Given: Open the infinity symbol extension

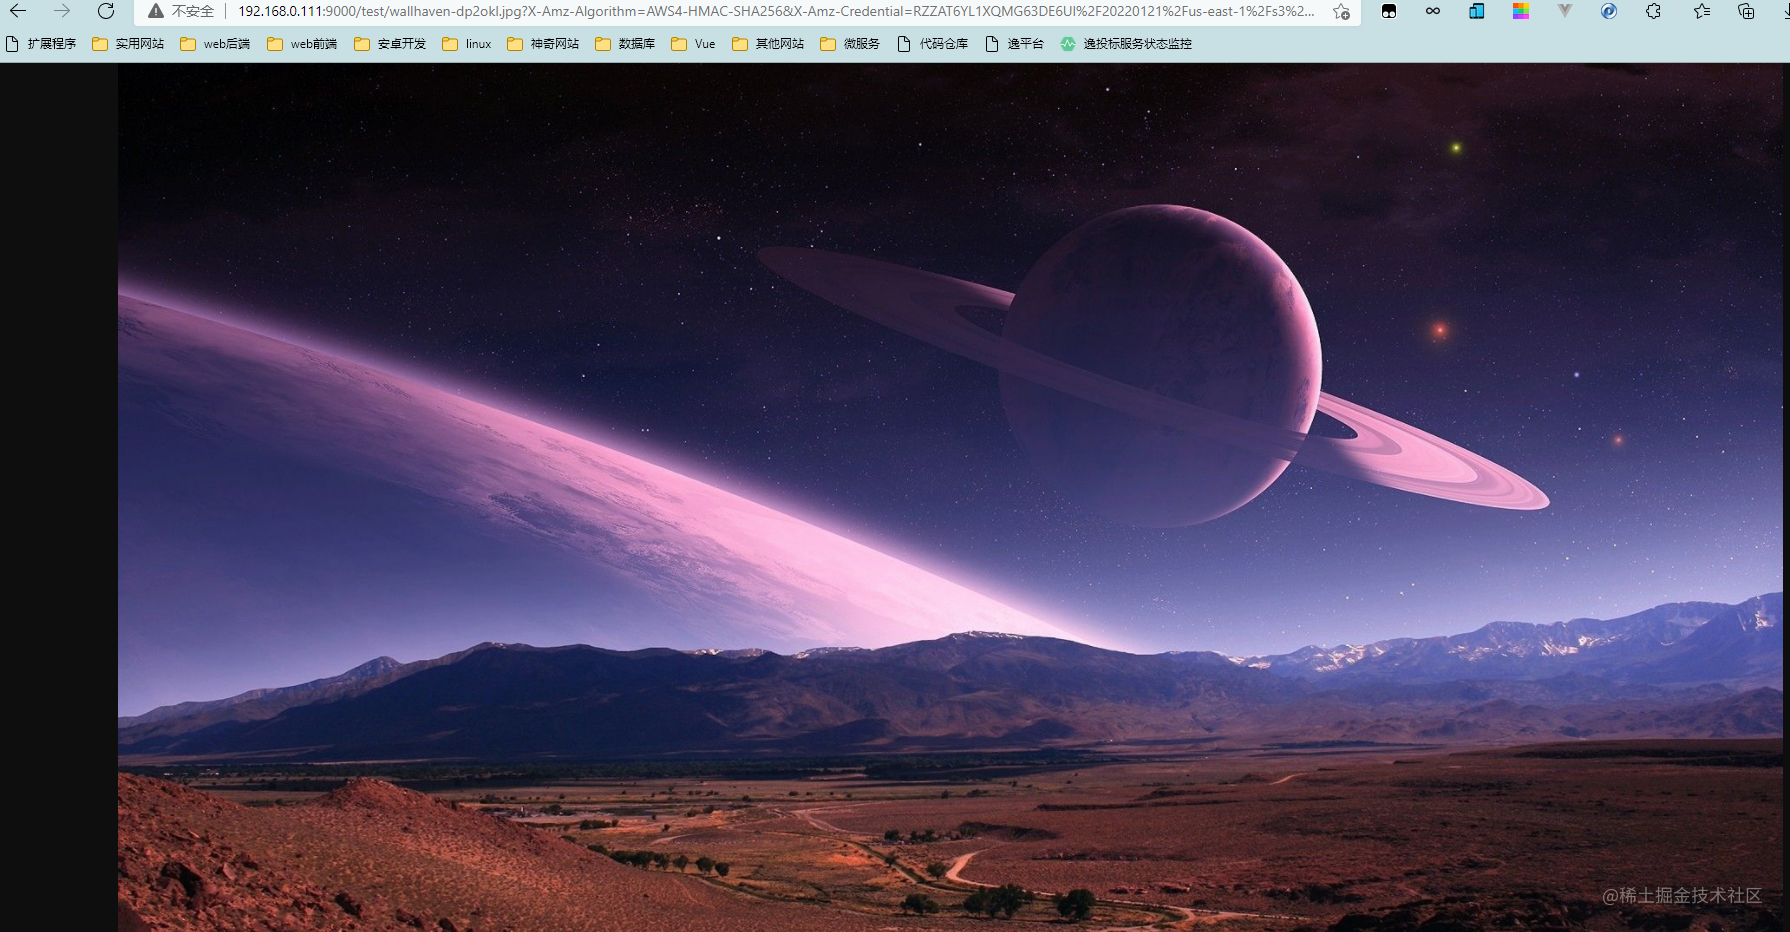Looking at the screenshot, I should (1433, 11).
